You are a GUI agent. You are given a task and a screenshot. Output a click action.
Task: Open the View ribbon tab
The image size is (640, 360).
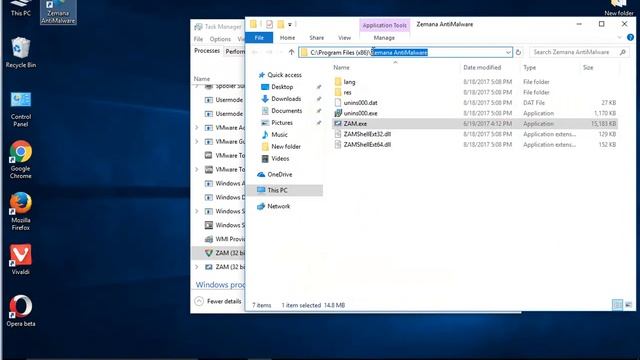coord(344,38)
